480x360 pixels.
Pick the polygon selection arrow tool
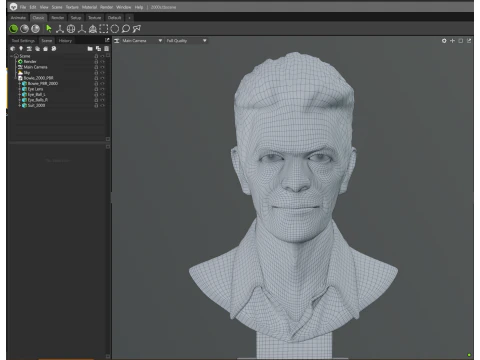point(137,29)
